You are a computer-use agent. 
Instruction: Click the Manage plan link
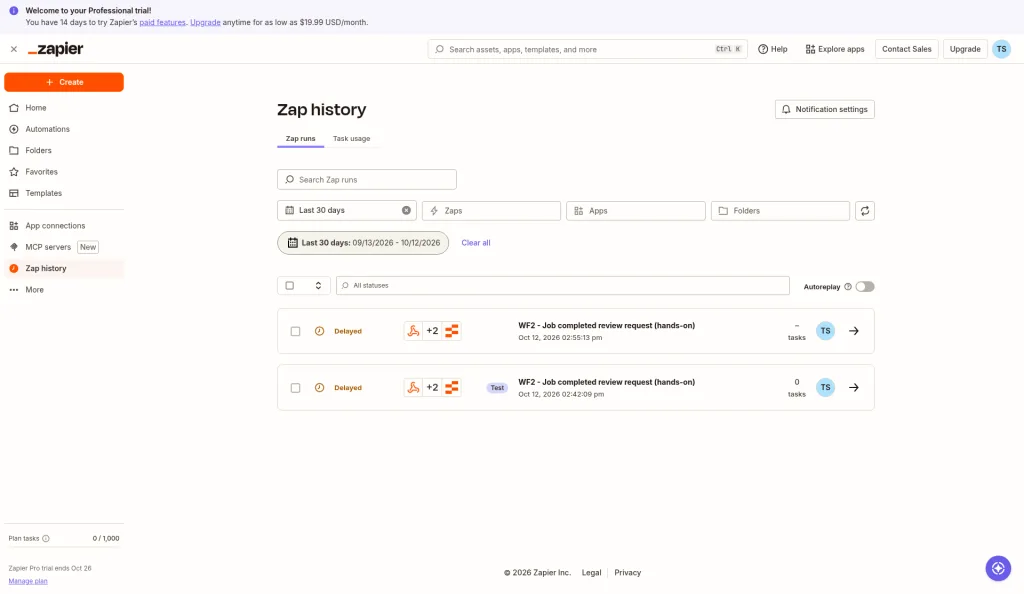click(28, 581)
